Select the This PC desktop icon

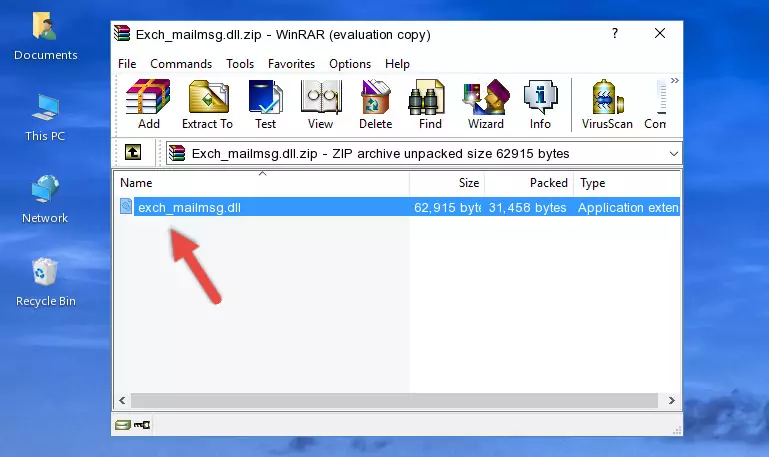pyautogui.click(x=45, y=118)
